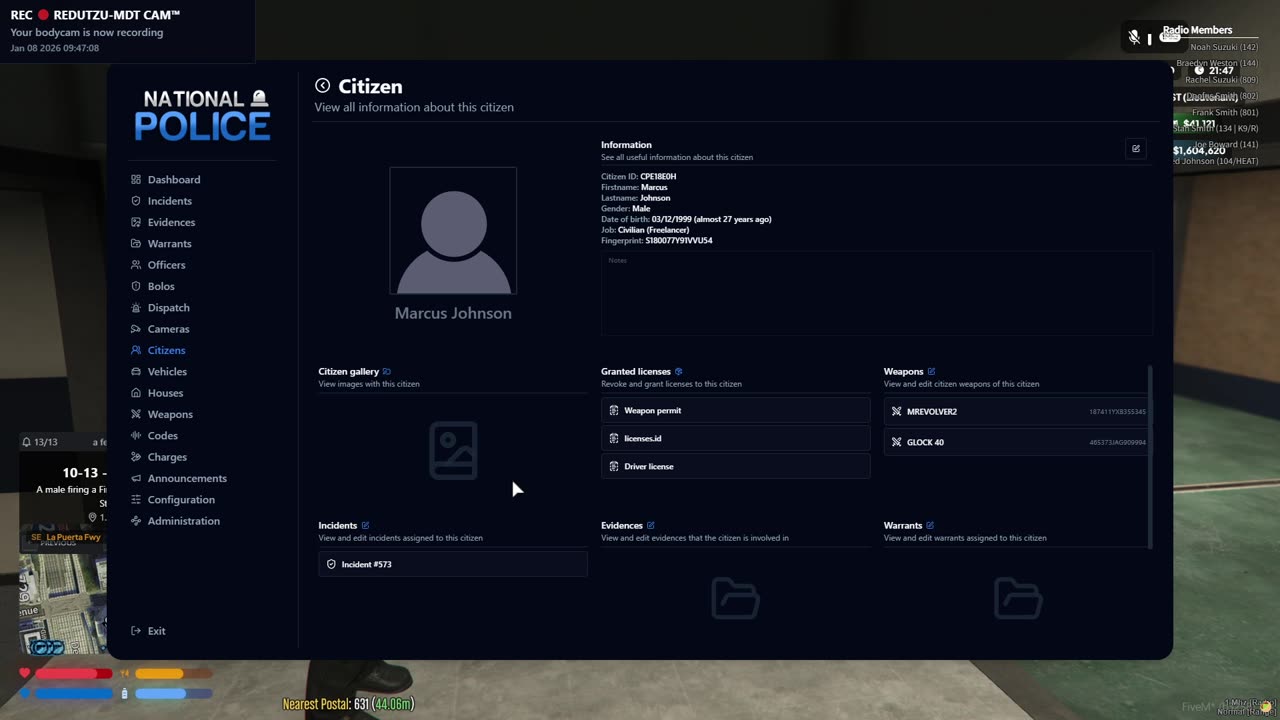The height and width of the screenshot is (720, 1280).
Task: Click the edit icon next to Weapons heading
Action: click(x=931, y=372)
